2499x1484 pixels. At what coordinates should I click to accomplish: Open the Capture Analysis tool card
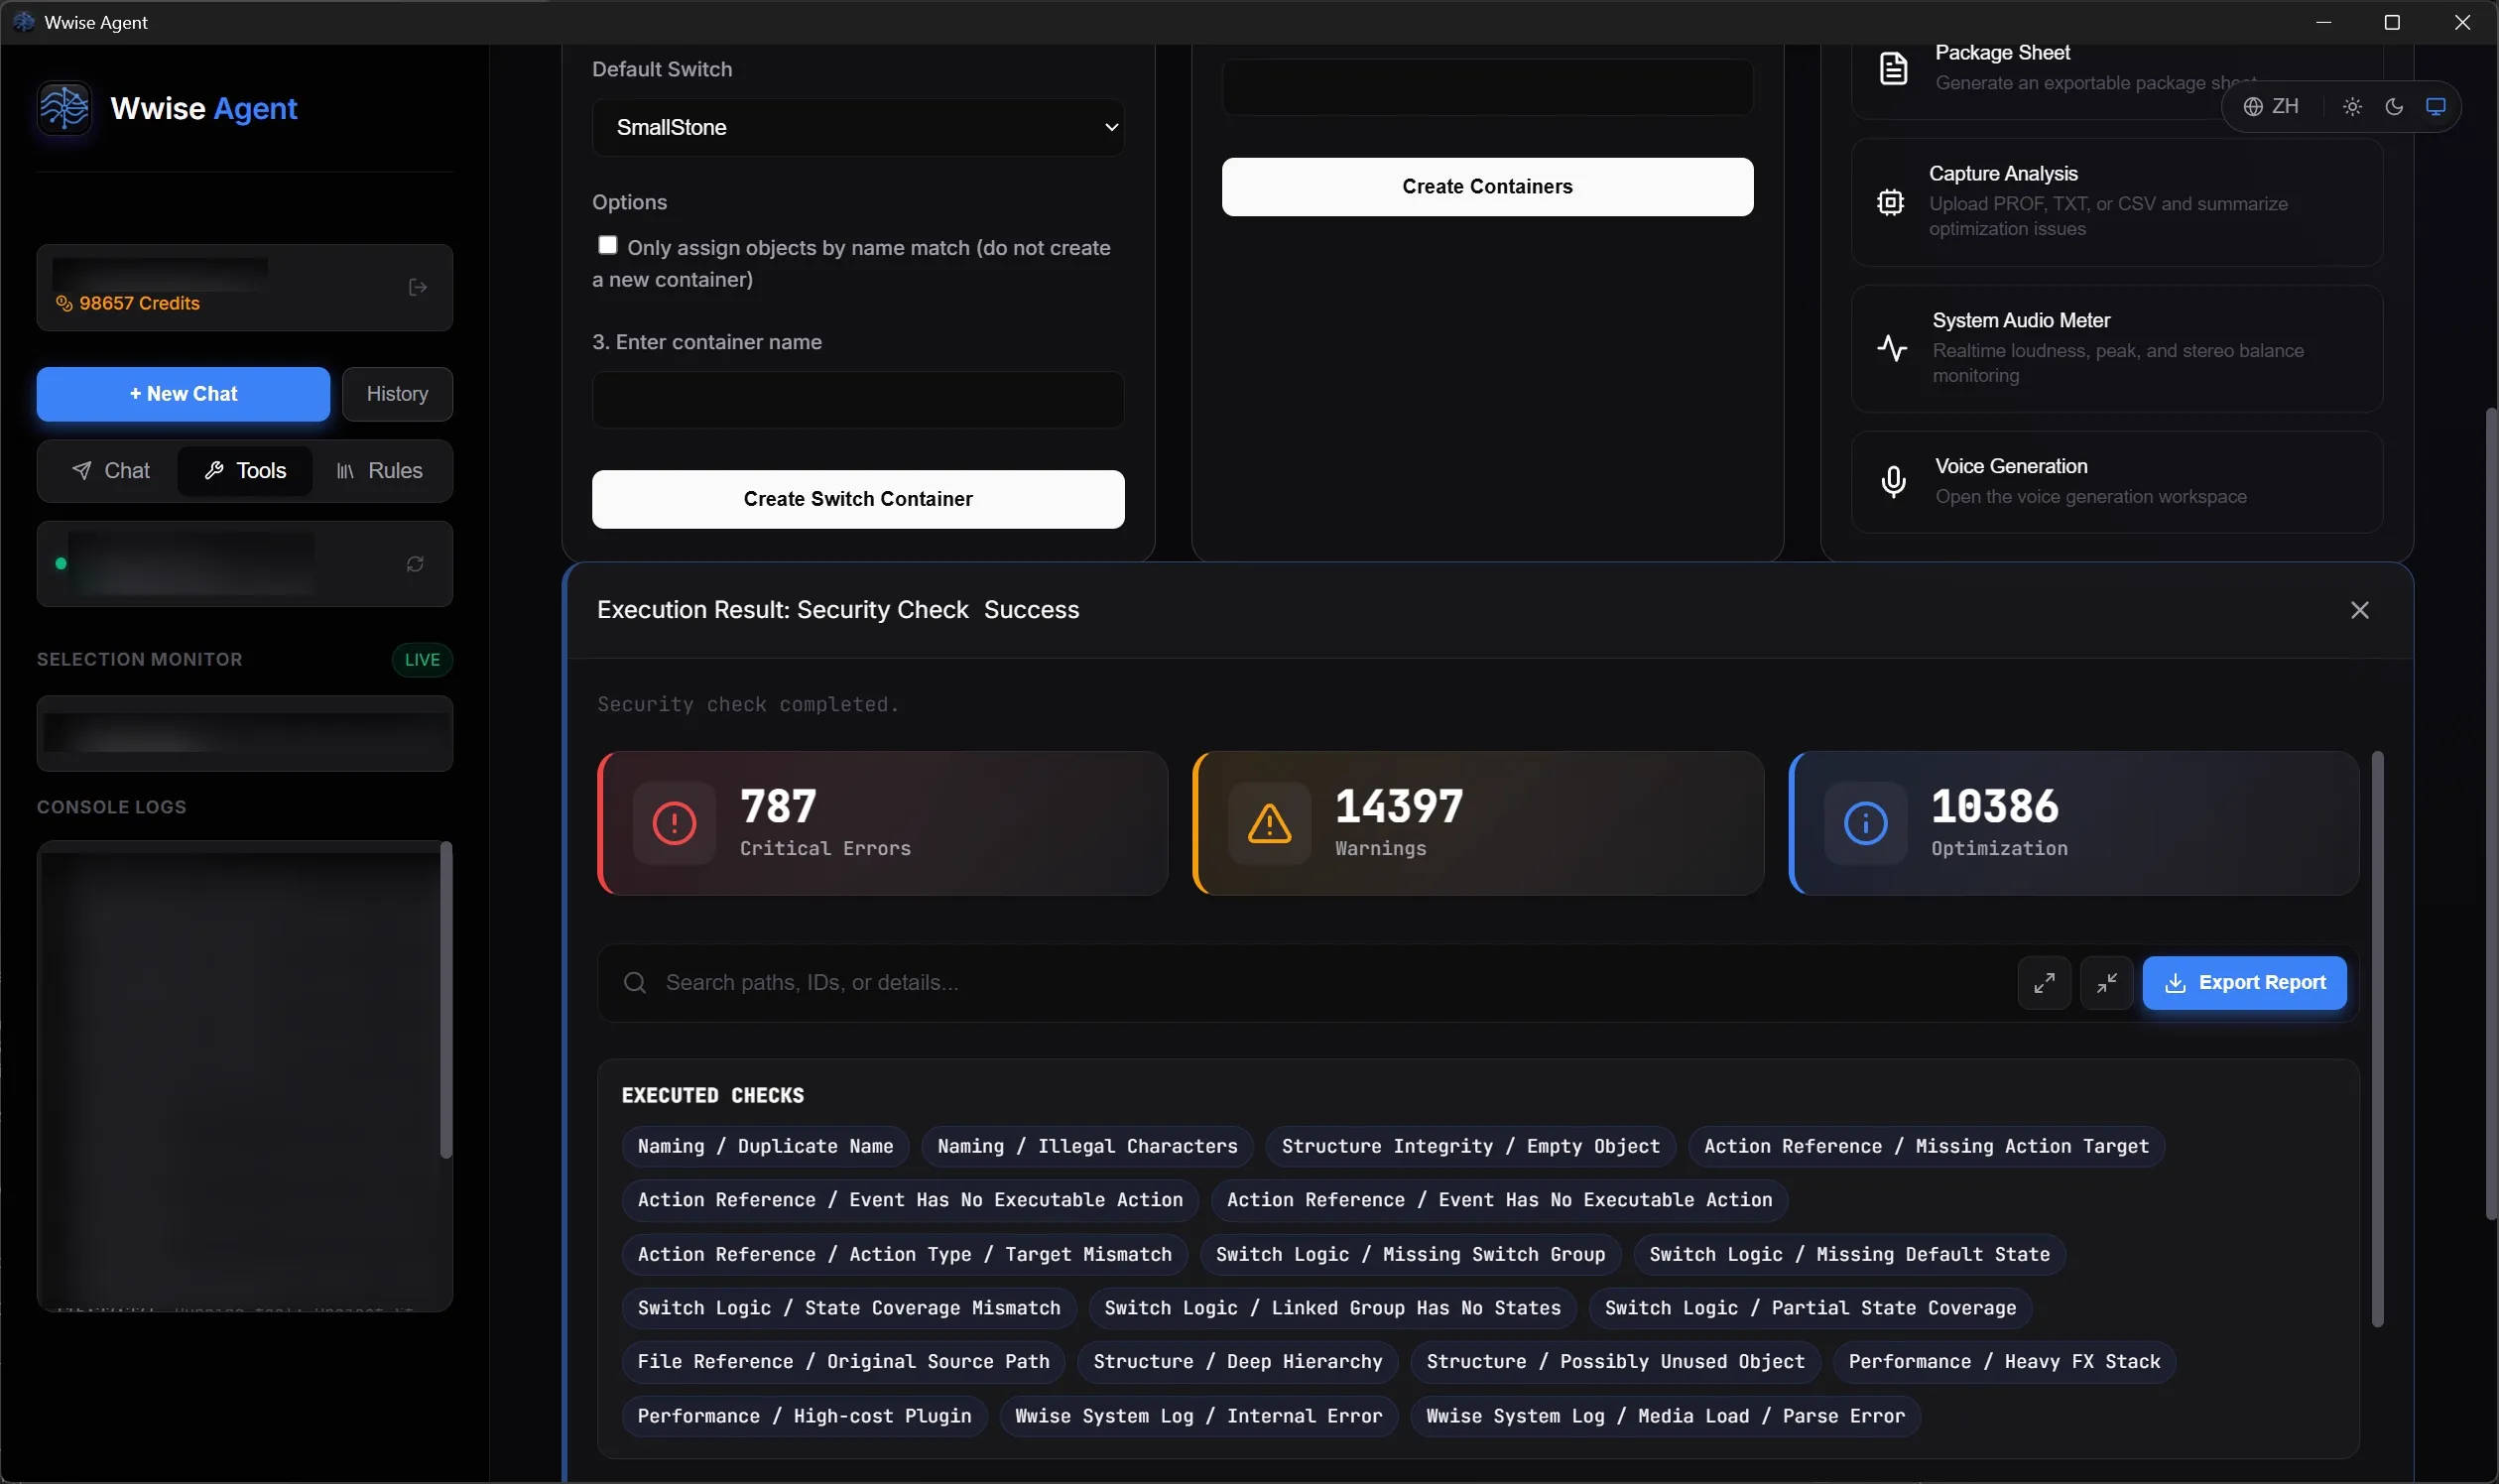[x=2116, y=202]
